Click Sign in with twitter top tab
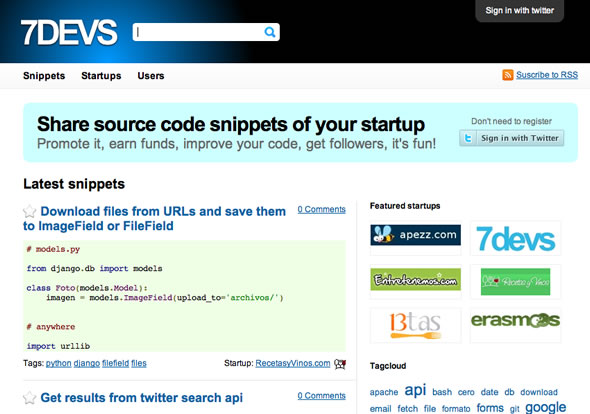The height and width of the screenshot is (414, 590). (x=519, y=11)
